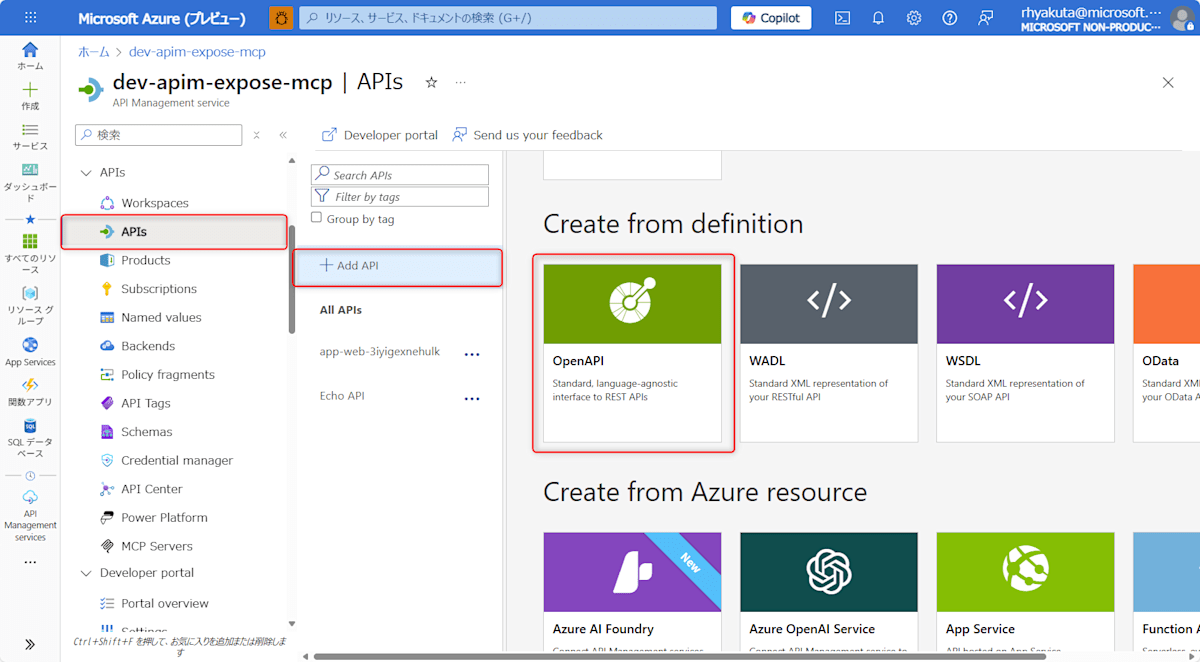Click the menu expand/collapse toggle icon

click(257, 135)
